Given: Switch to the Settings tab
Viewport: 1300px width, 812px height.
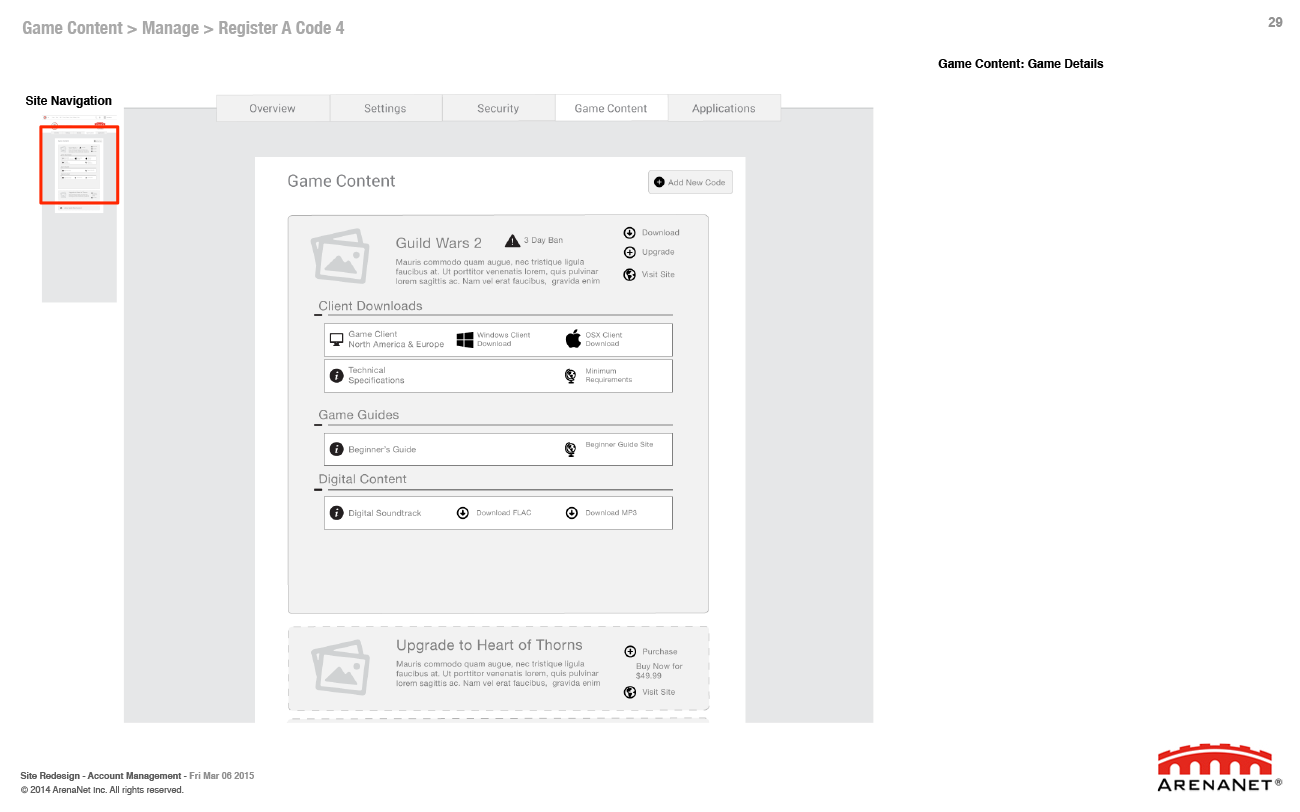Looking at the screenshot, I should 385,108.
